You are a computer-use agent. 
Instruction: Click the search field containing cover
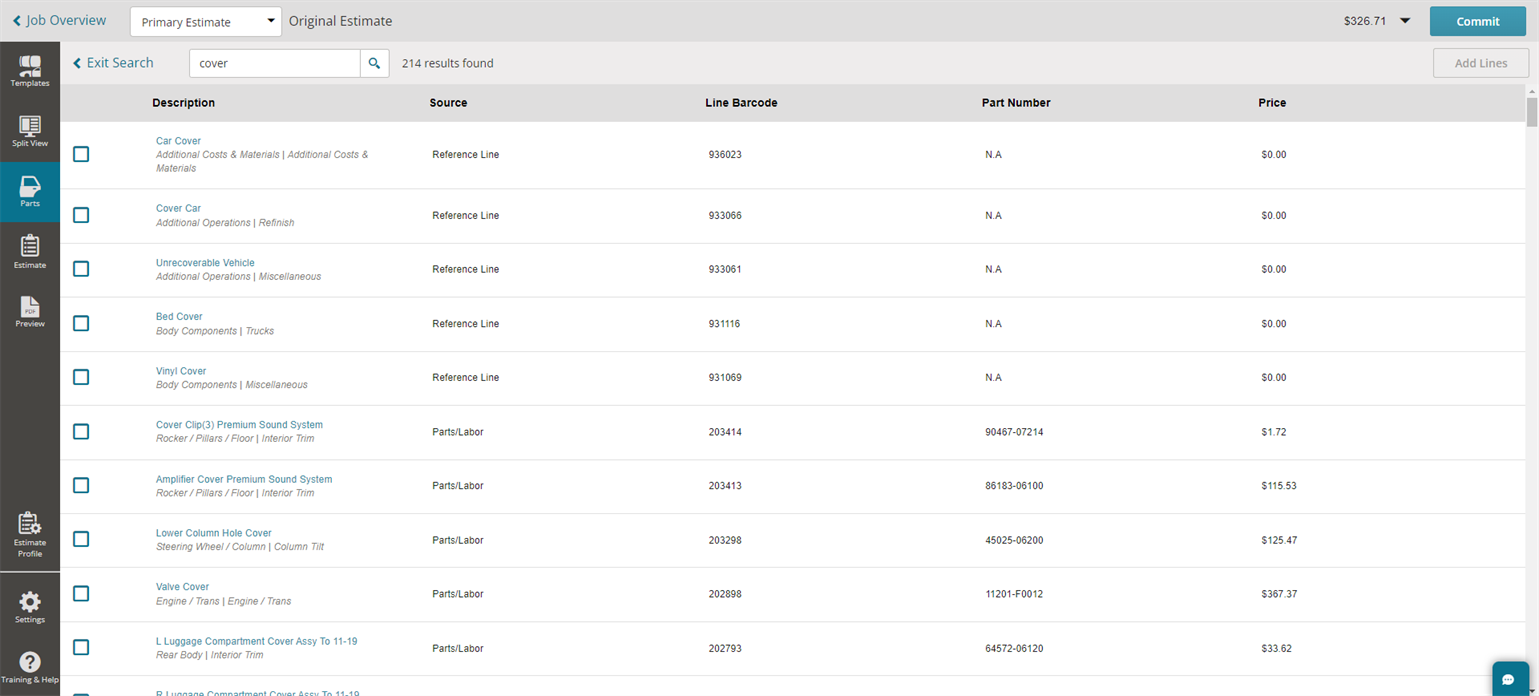coord(275,63)
